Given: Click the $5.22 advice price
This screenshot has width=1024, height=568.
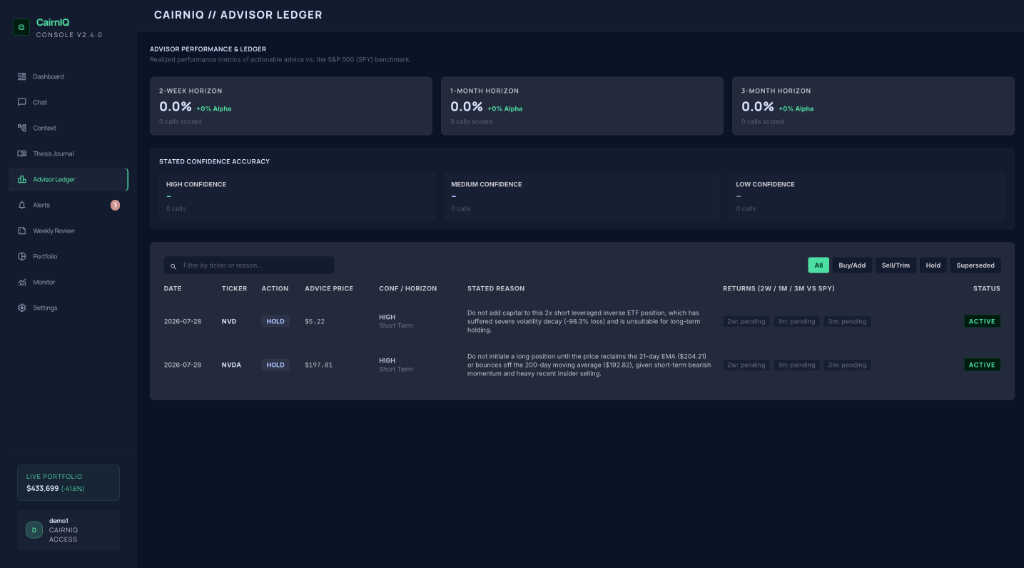Looking at the screenshot, I should pyautogui.click(x=314, y=321).
